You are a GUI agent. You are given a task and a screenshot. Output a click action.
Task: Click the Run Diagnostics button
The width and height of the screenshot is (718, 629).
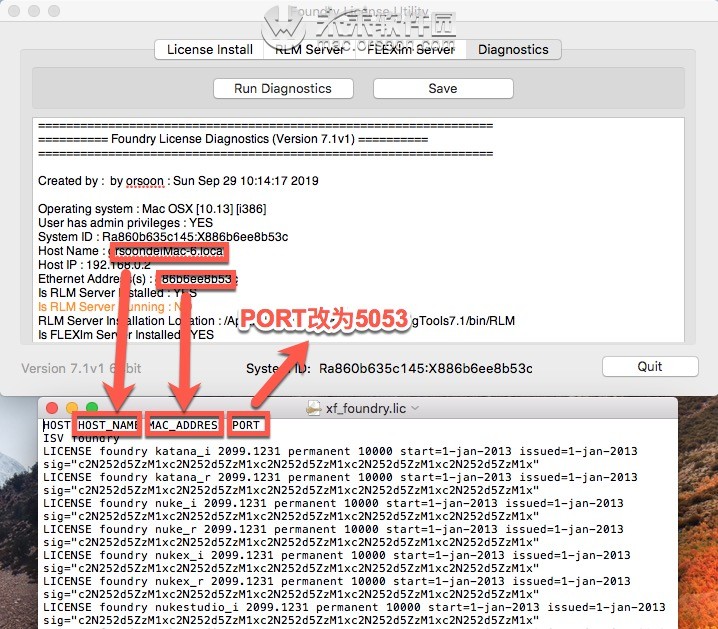click(x=283, y=88)
